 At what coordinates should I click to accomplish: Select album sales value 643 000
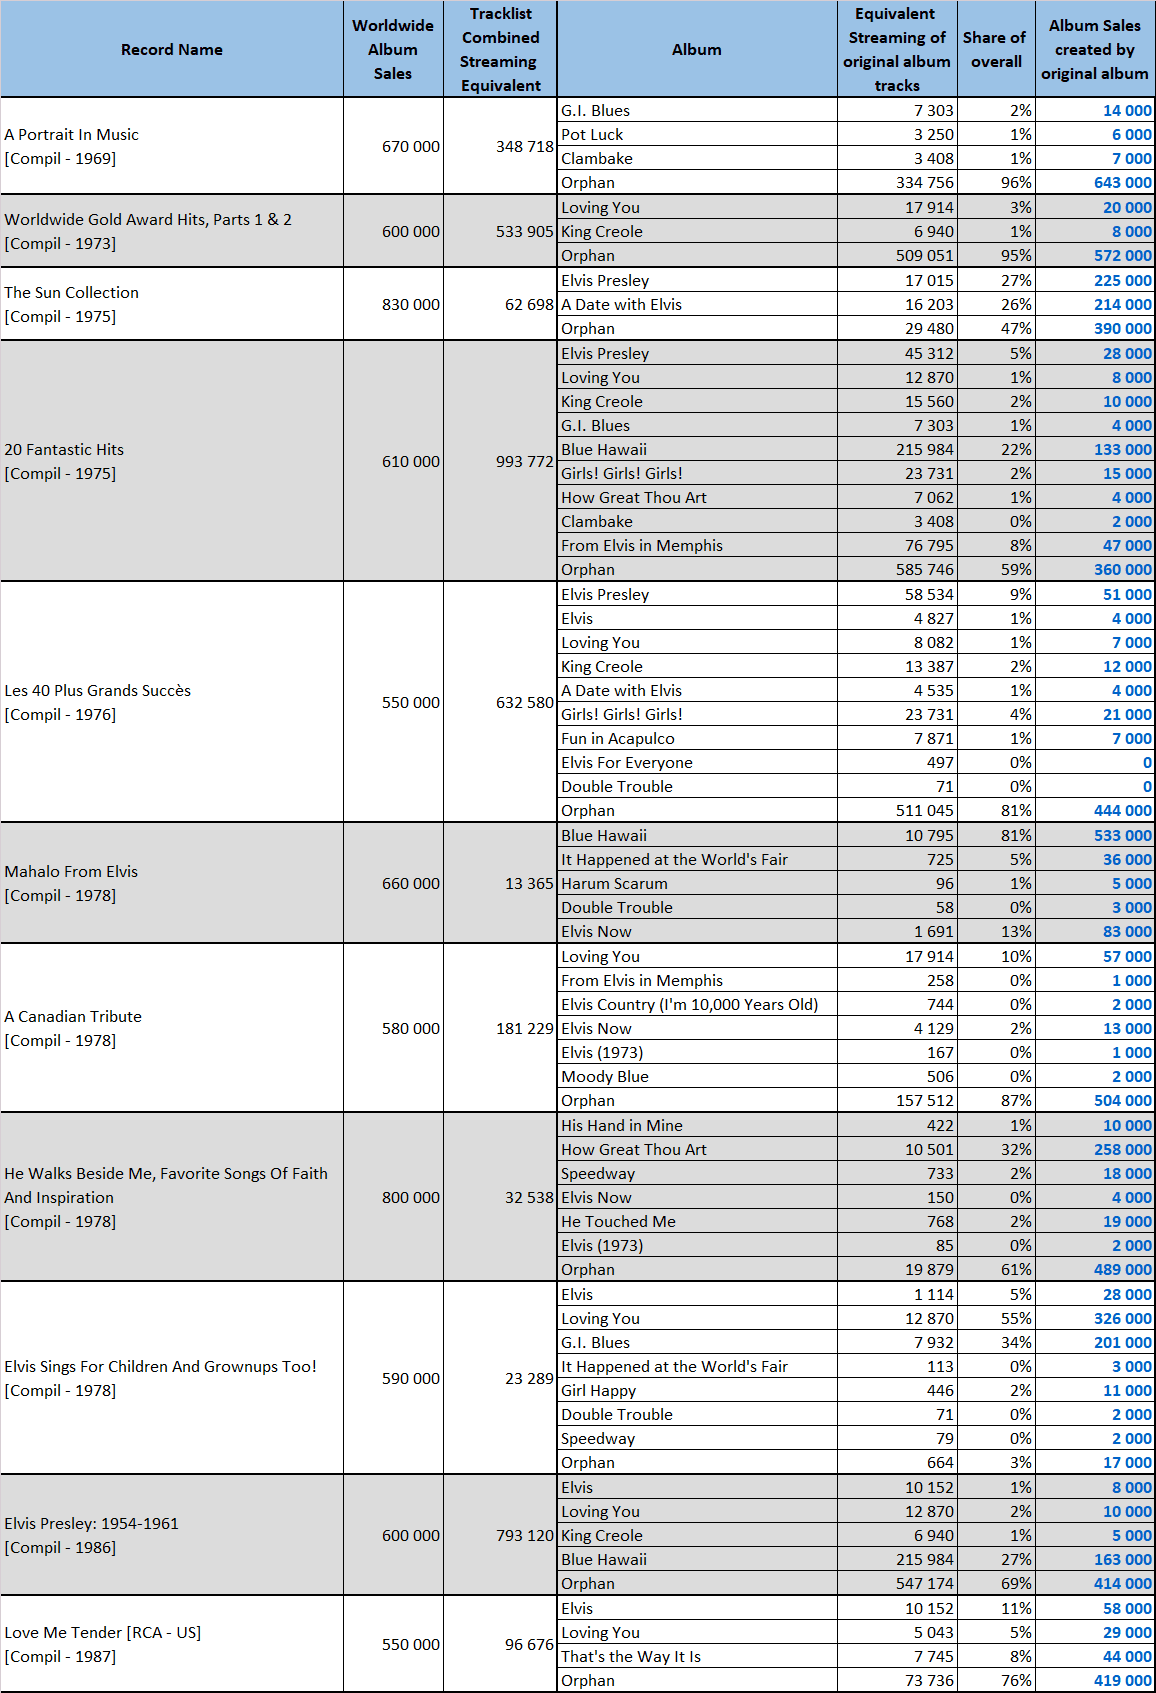[x=1095, y=182]
